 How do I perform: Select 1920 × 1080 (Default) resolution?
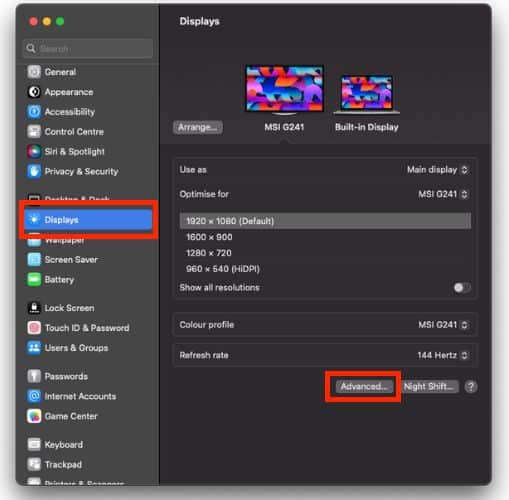pyautogui.click(x=325, y=221)
